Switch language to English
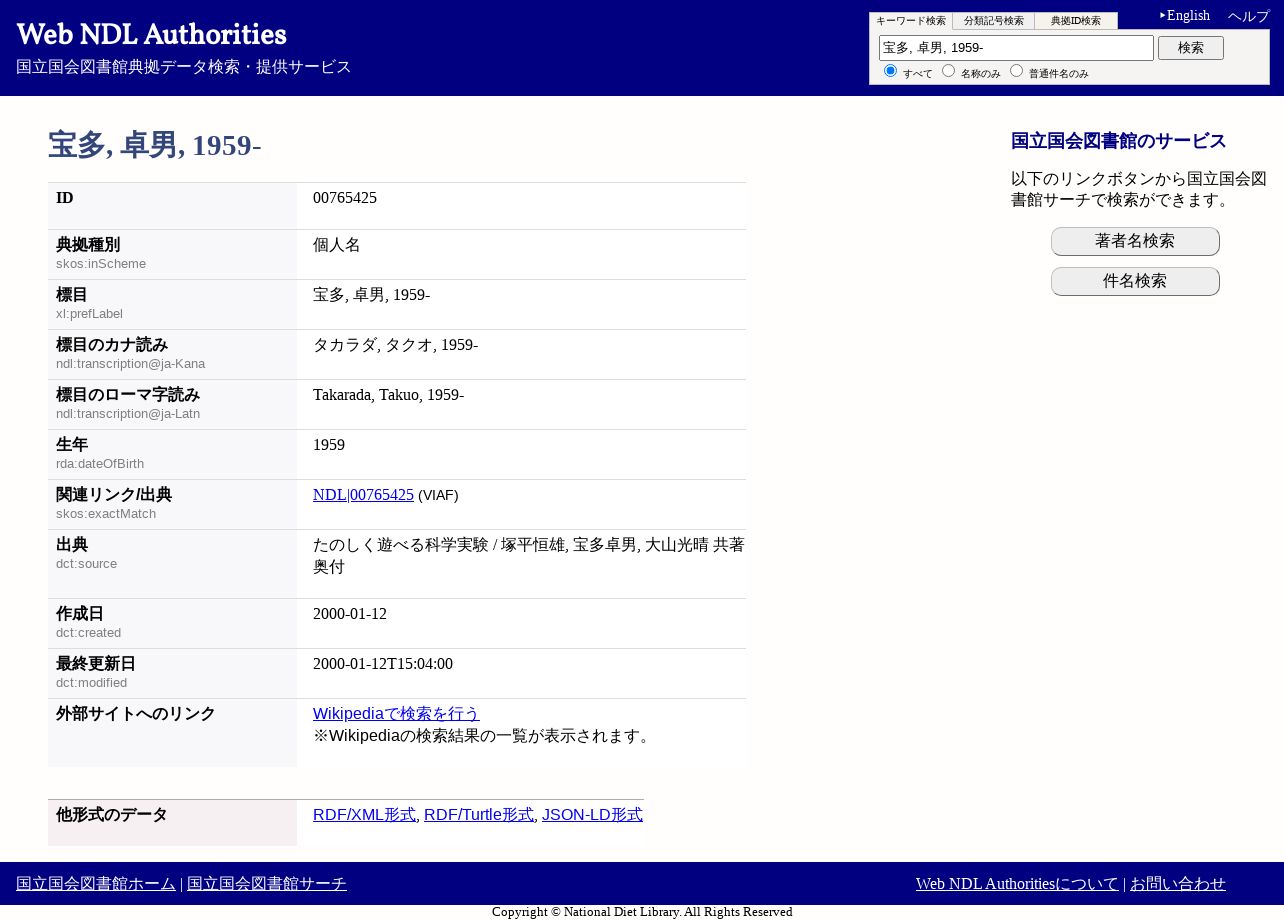Screen dimensions: 1284x920 click(1188, 16)
